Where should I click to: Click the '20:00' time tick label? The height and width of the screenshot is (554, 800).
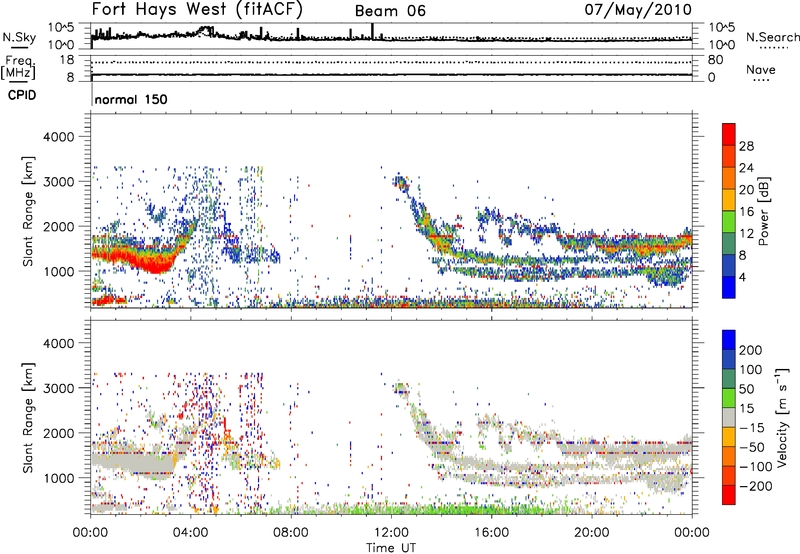(x=591, y=533)
